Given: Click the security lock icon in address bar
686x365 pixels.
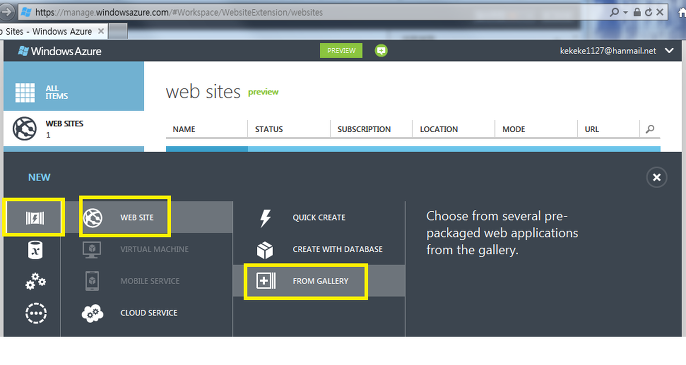Looking at the screenshot, I should pyautogui.click(x=637, y=12).
